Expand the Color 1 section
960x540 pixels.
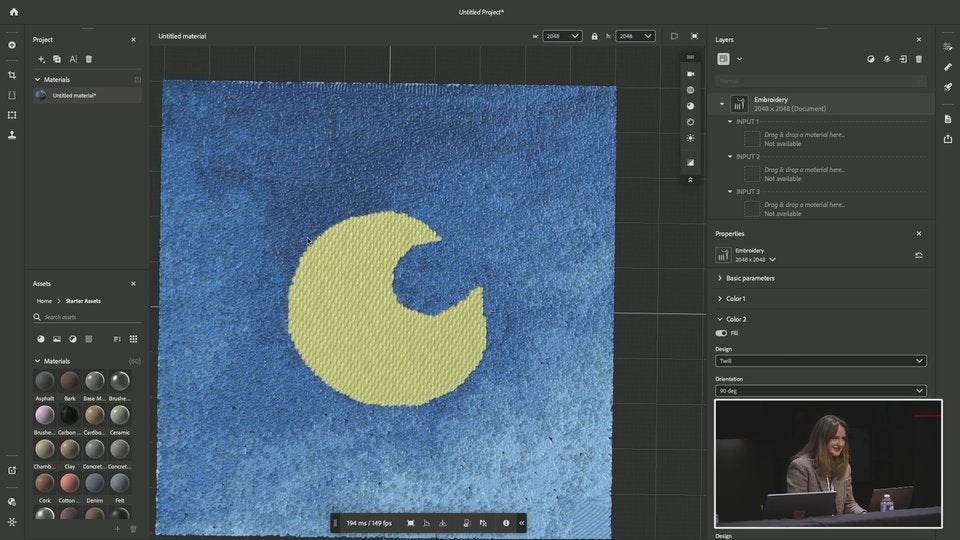tap(720, 299)
